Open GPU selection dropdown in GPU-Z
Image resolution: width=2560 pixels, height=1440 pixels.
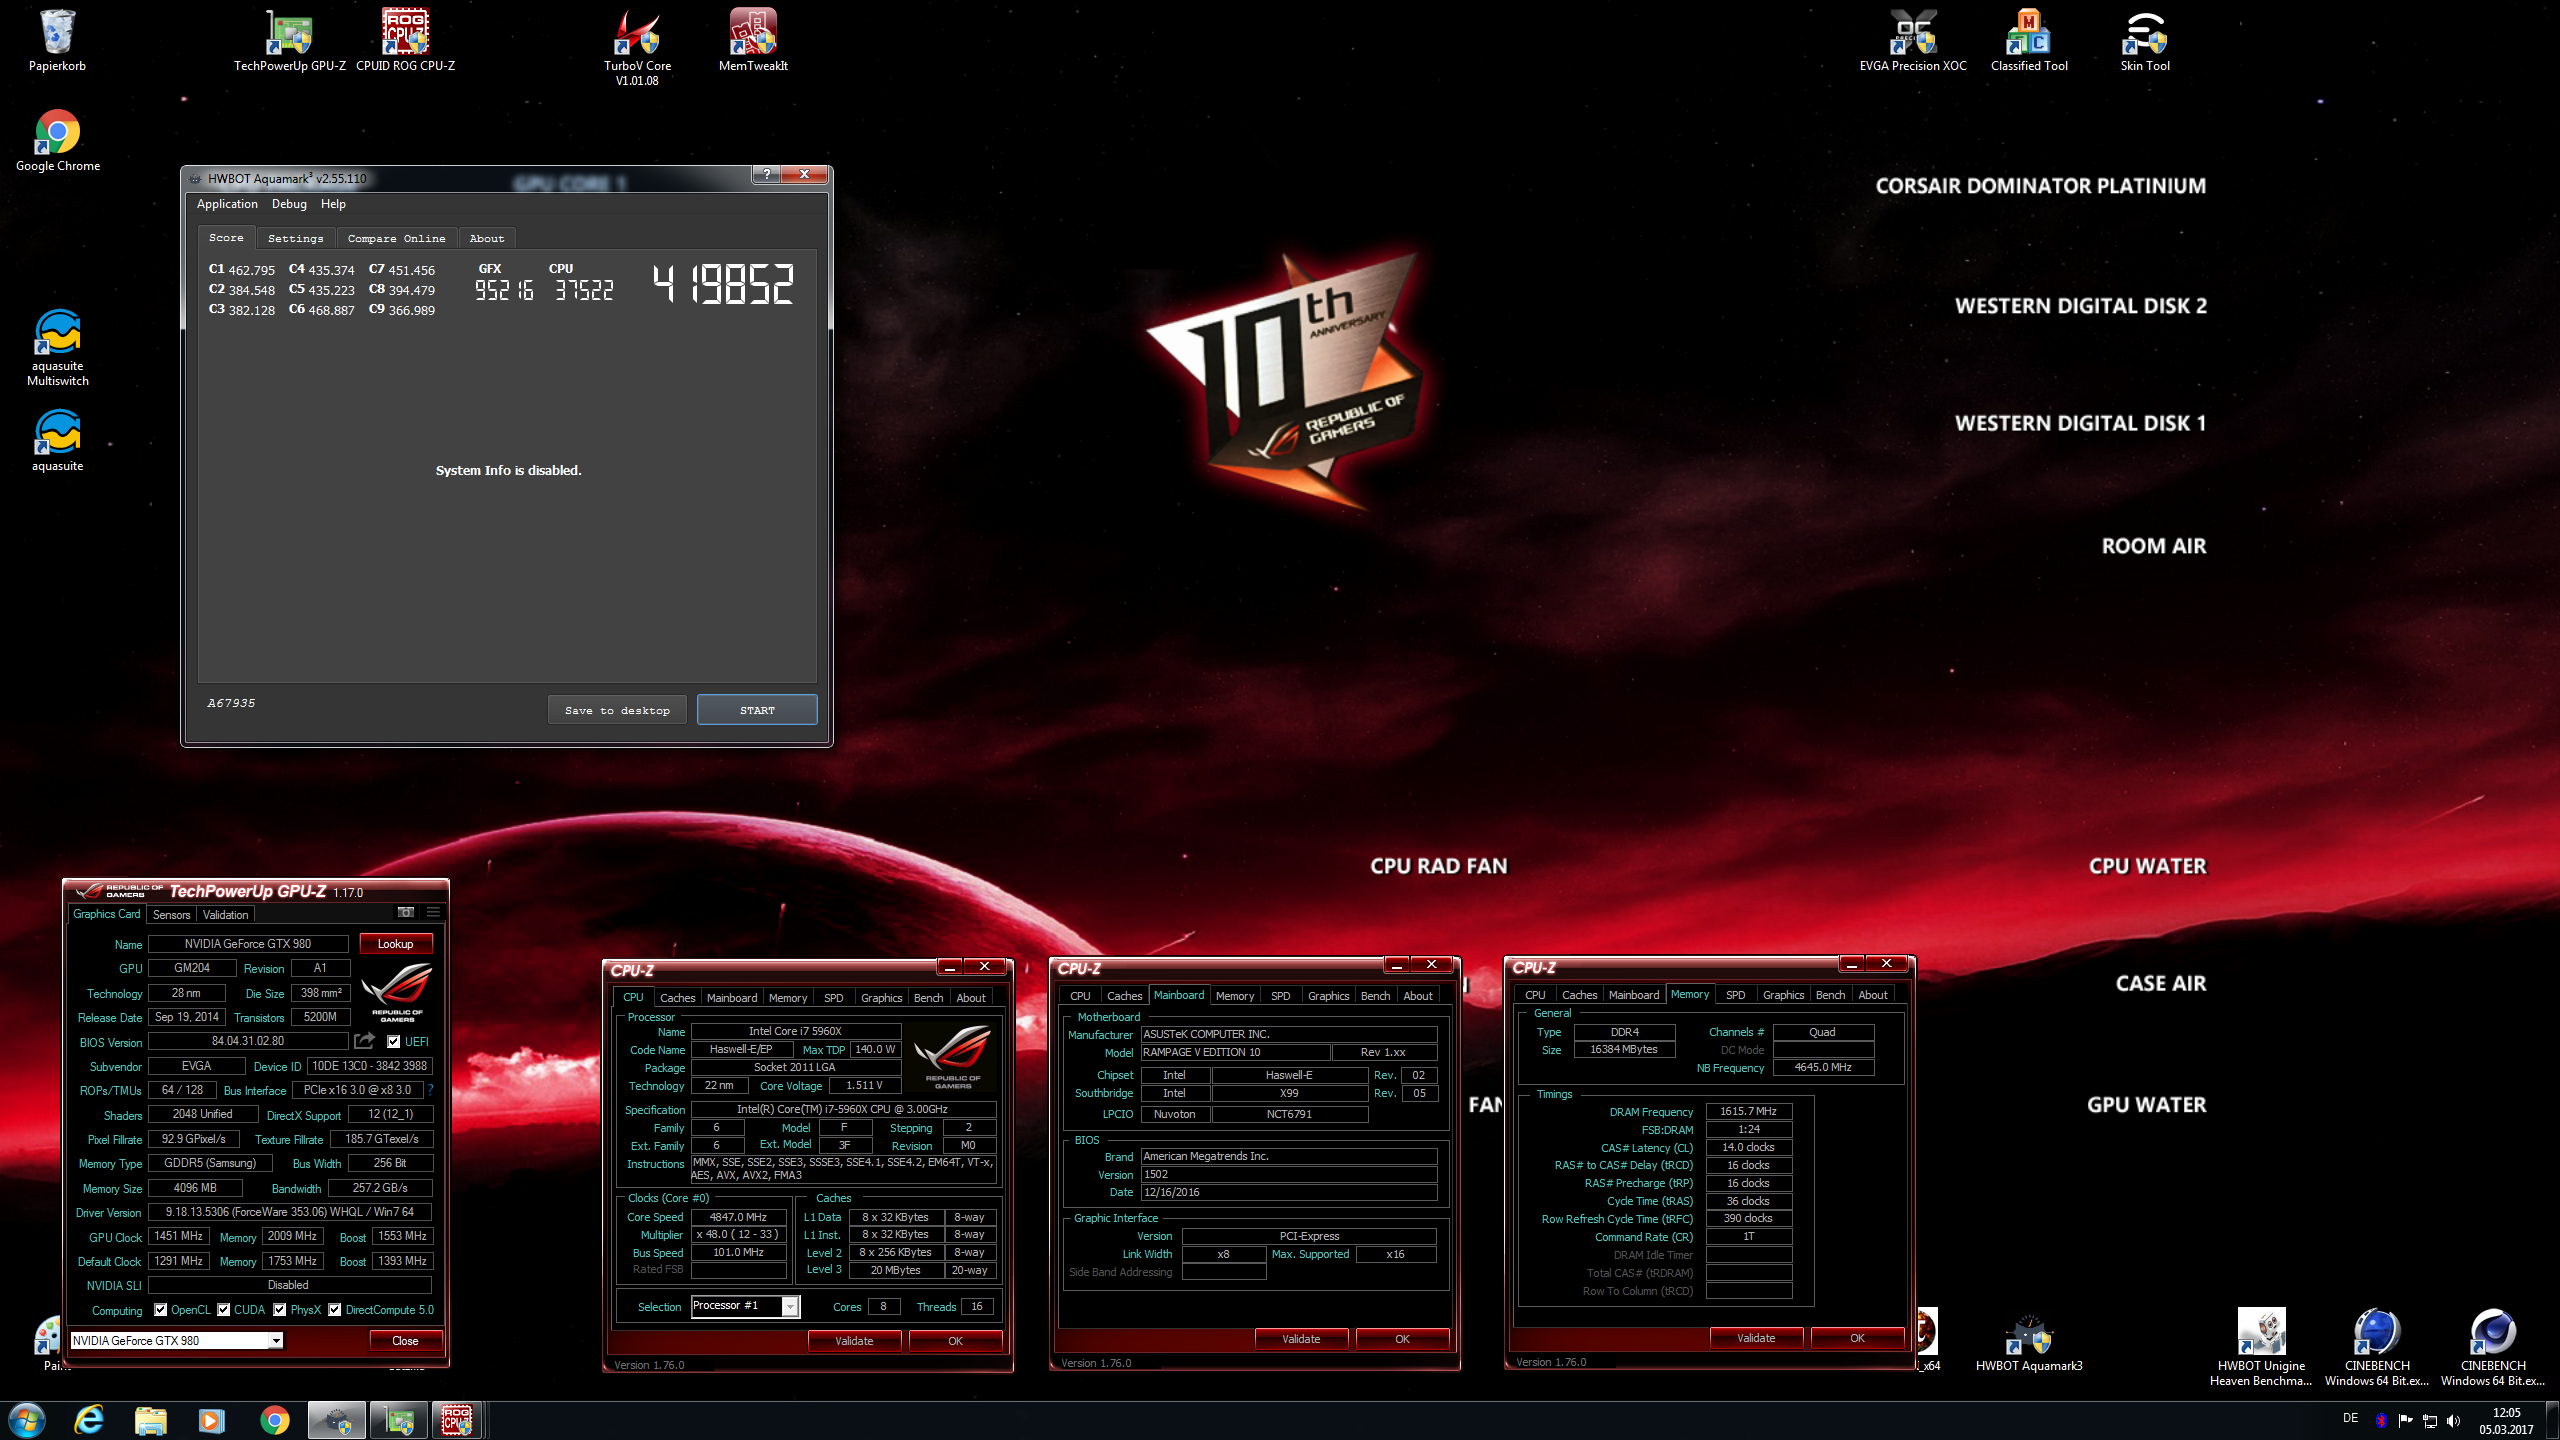click(177, 1340)
